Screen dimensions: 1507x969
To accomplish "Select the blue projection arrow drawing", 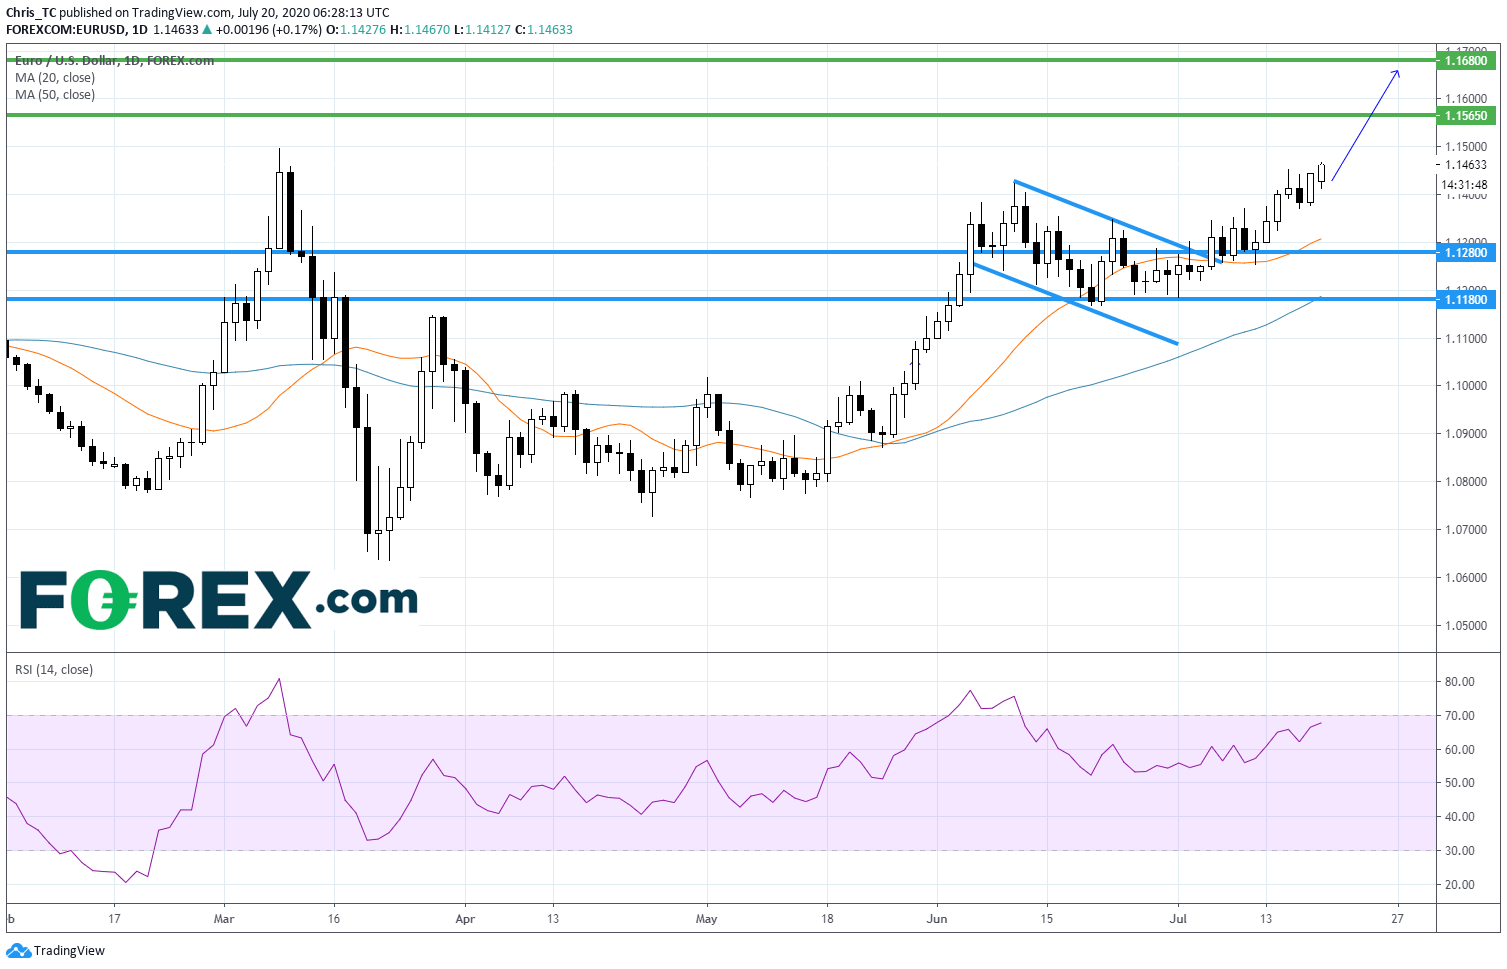I will [x=1366, y=126].
